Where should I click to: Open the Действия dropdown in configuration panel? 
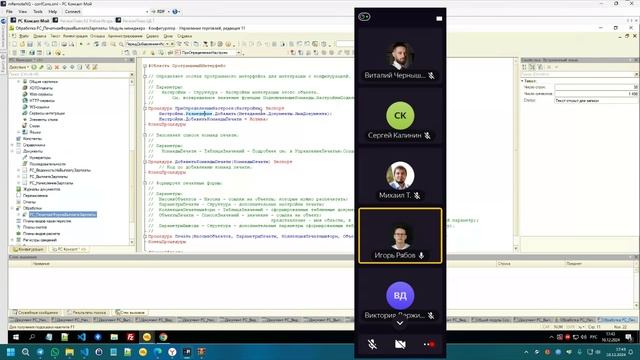coord(19,67)
